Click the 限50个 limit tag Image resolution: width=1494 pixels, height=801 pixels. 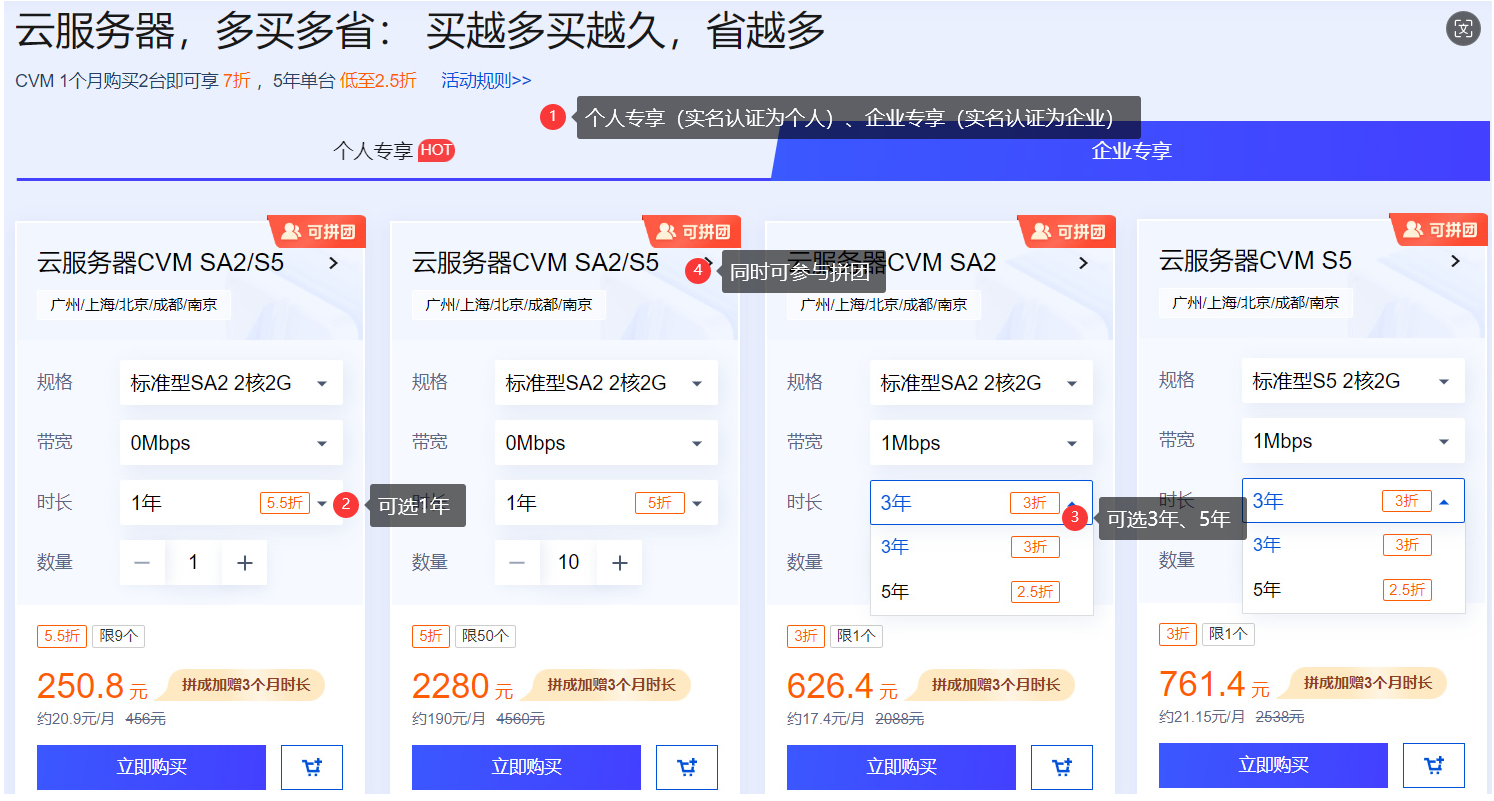click(485, 636)
